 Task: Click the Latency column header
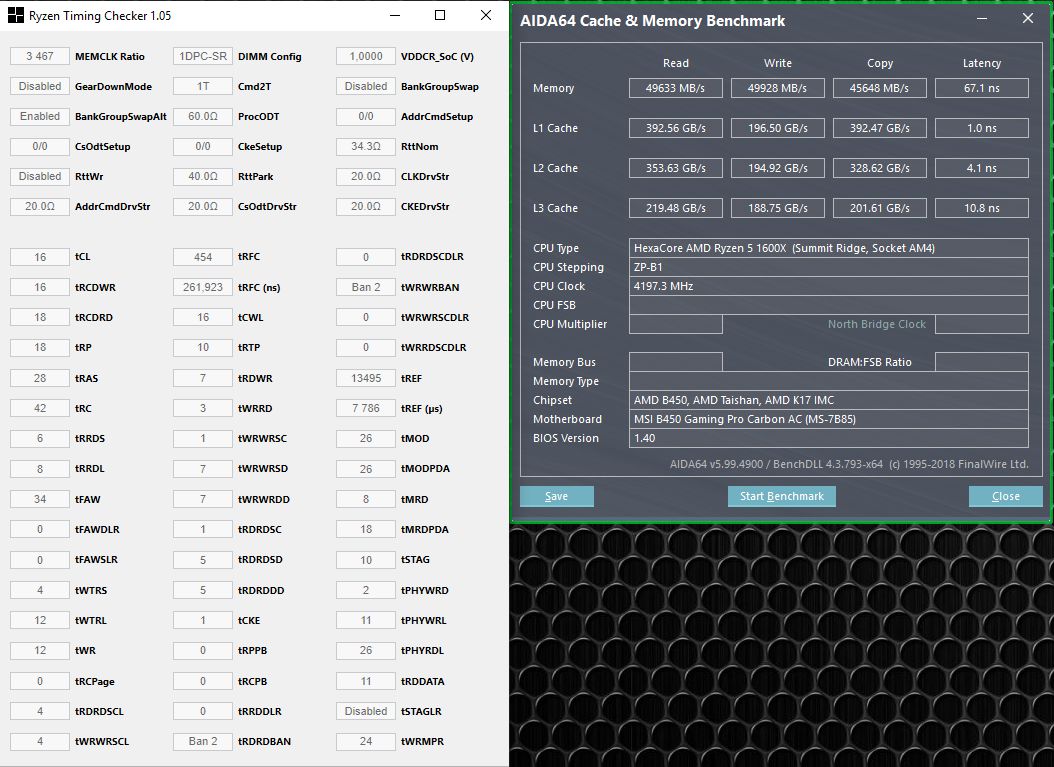pos(982,63)
